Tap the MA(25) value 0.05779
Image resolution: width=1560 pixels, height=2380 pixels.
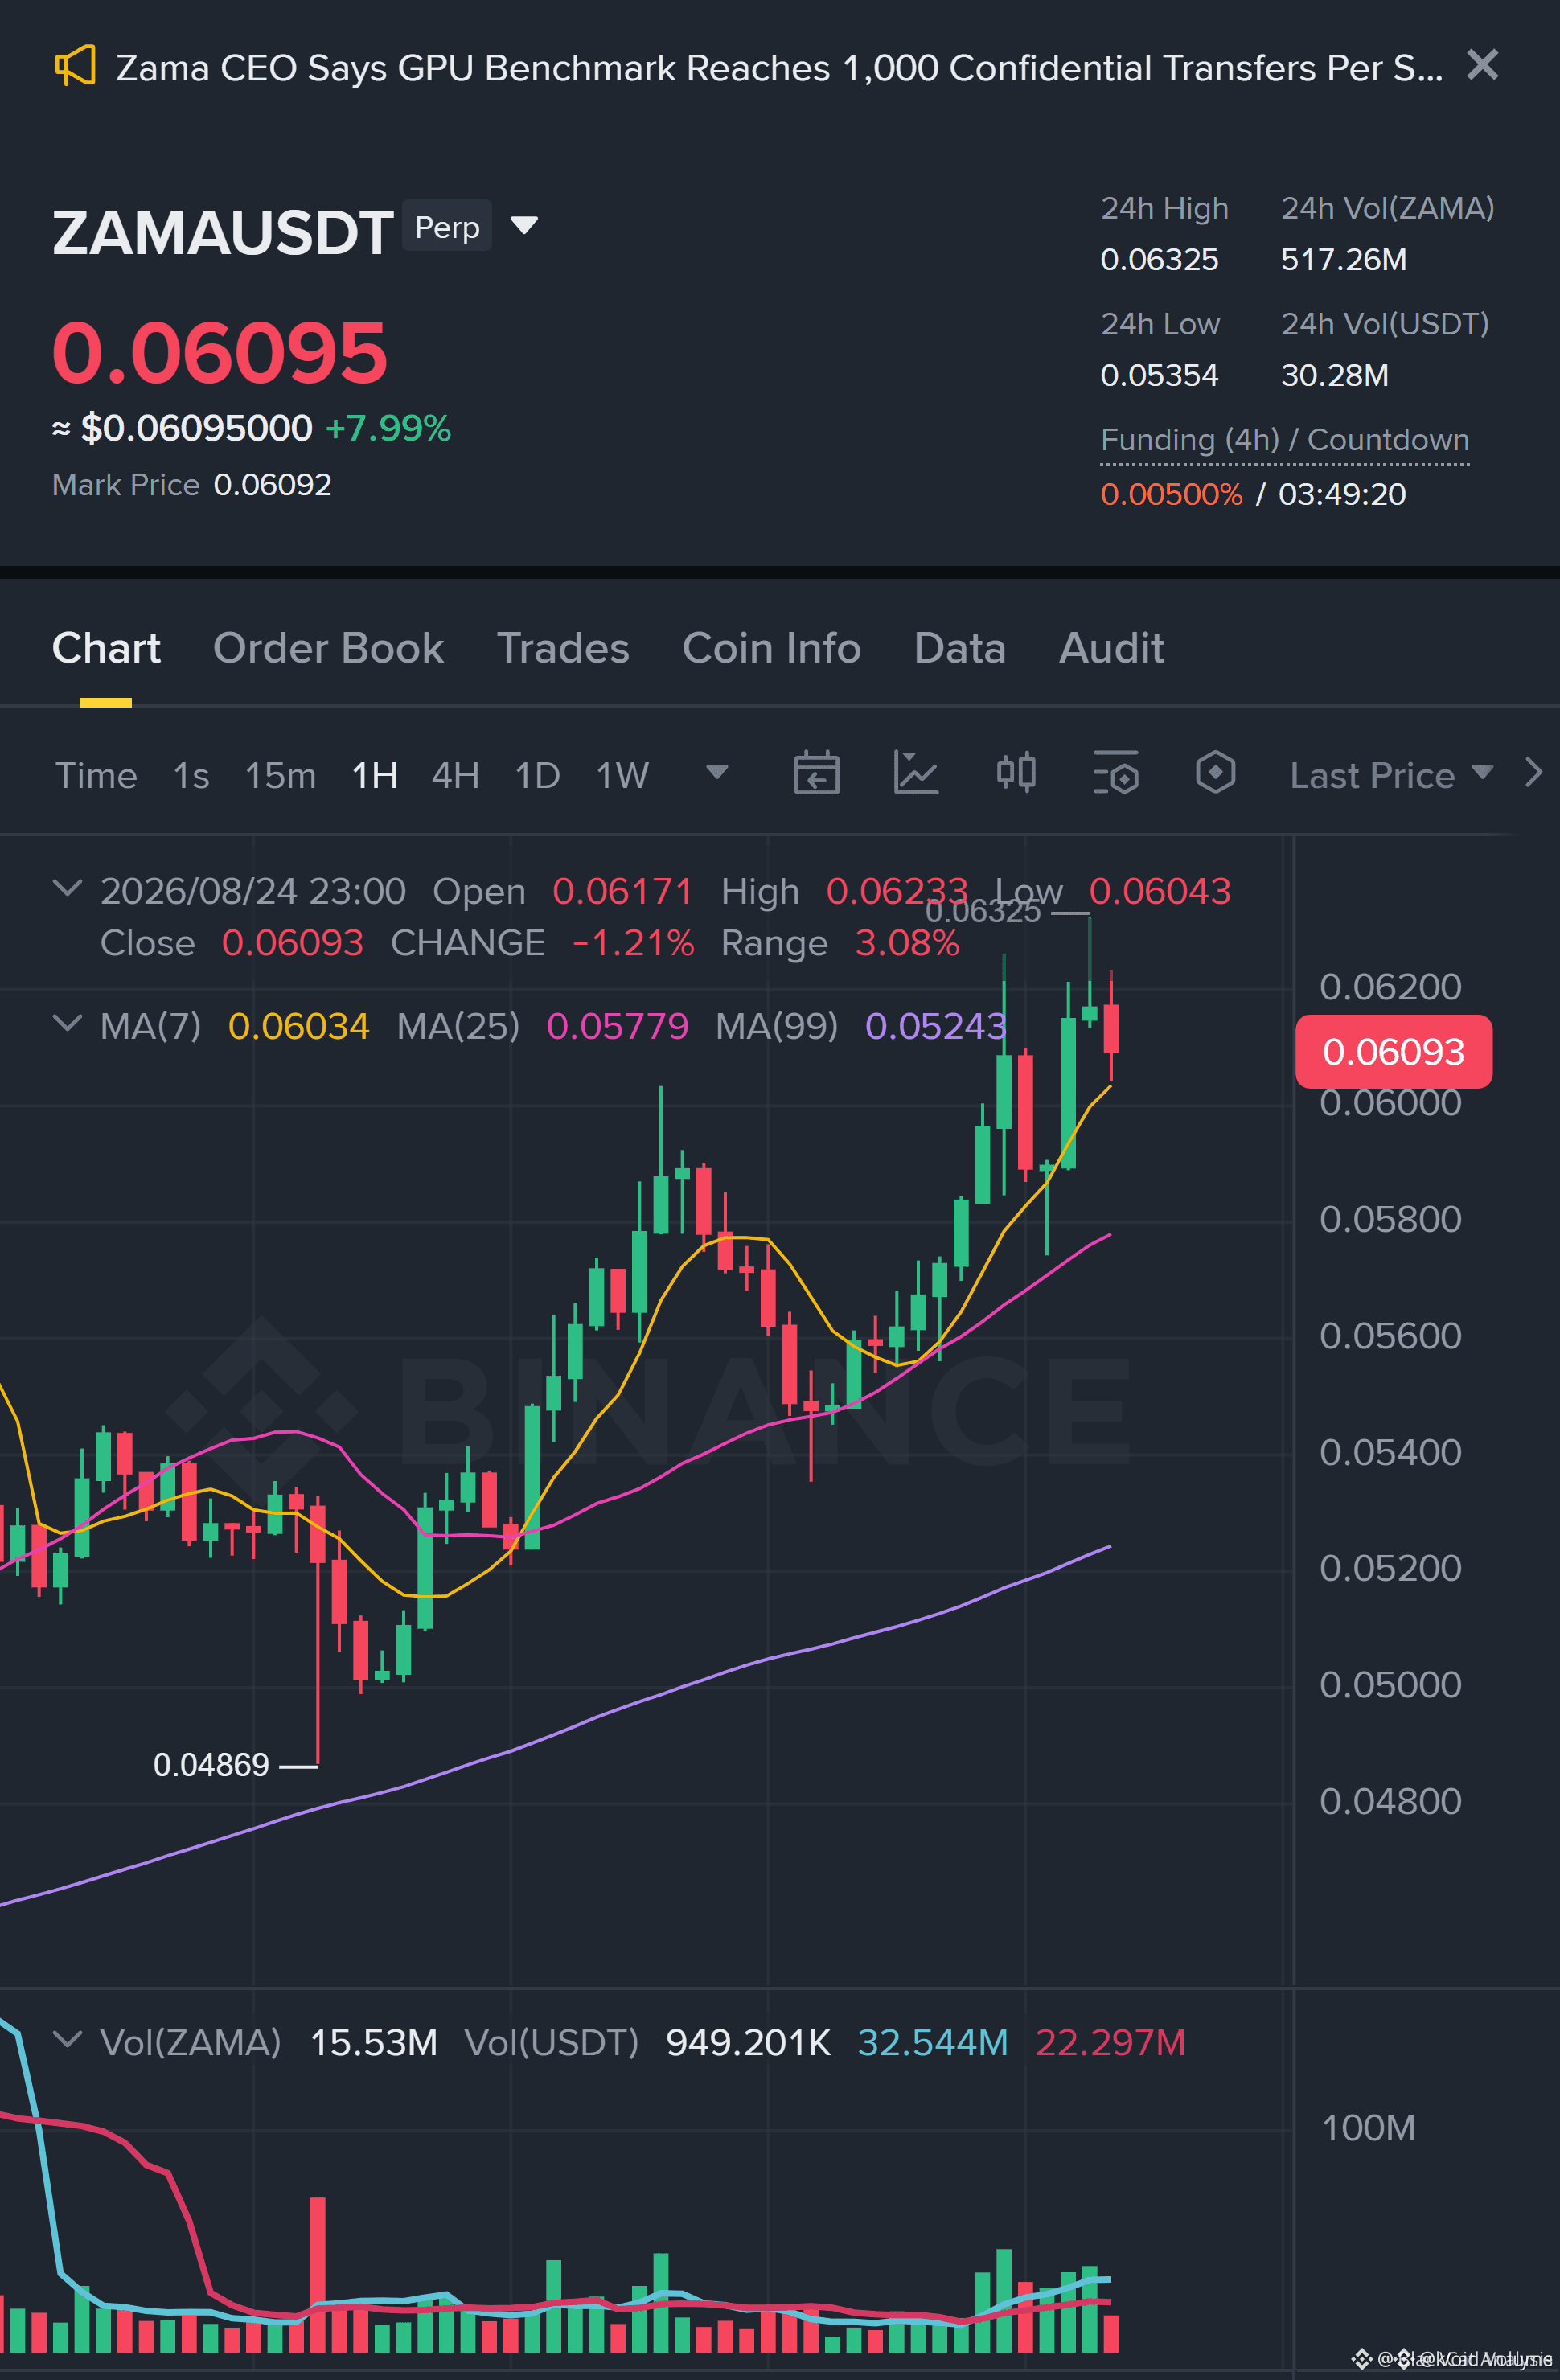tap(617, 1026)
